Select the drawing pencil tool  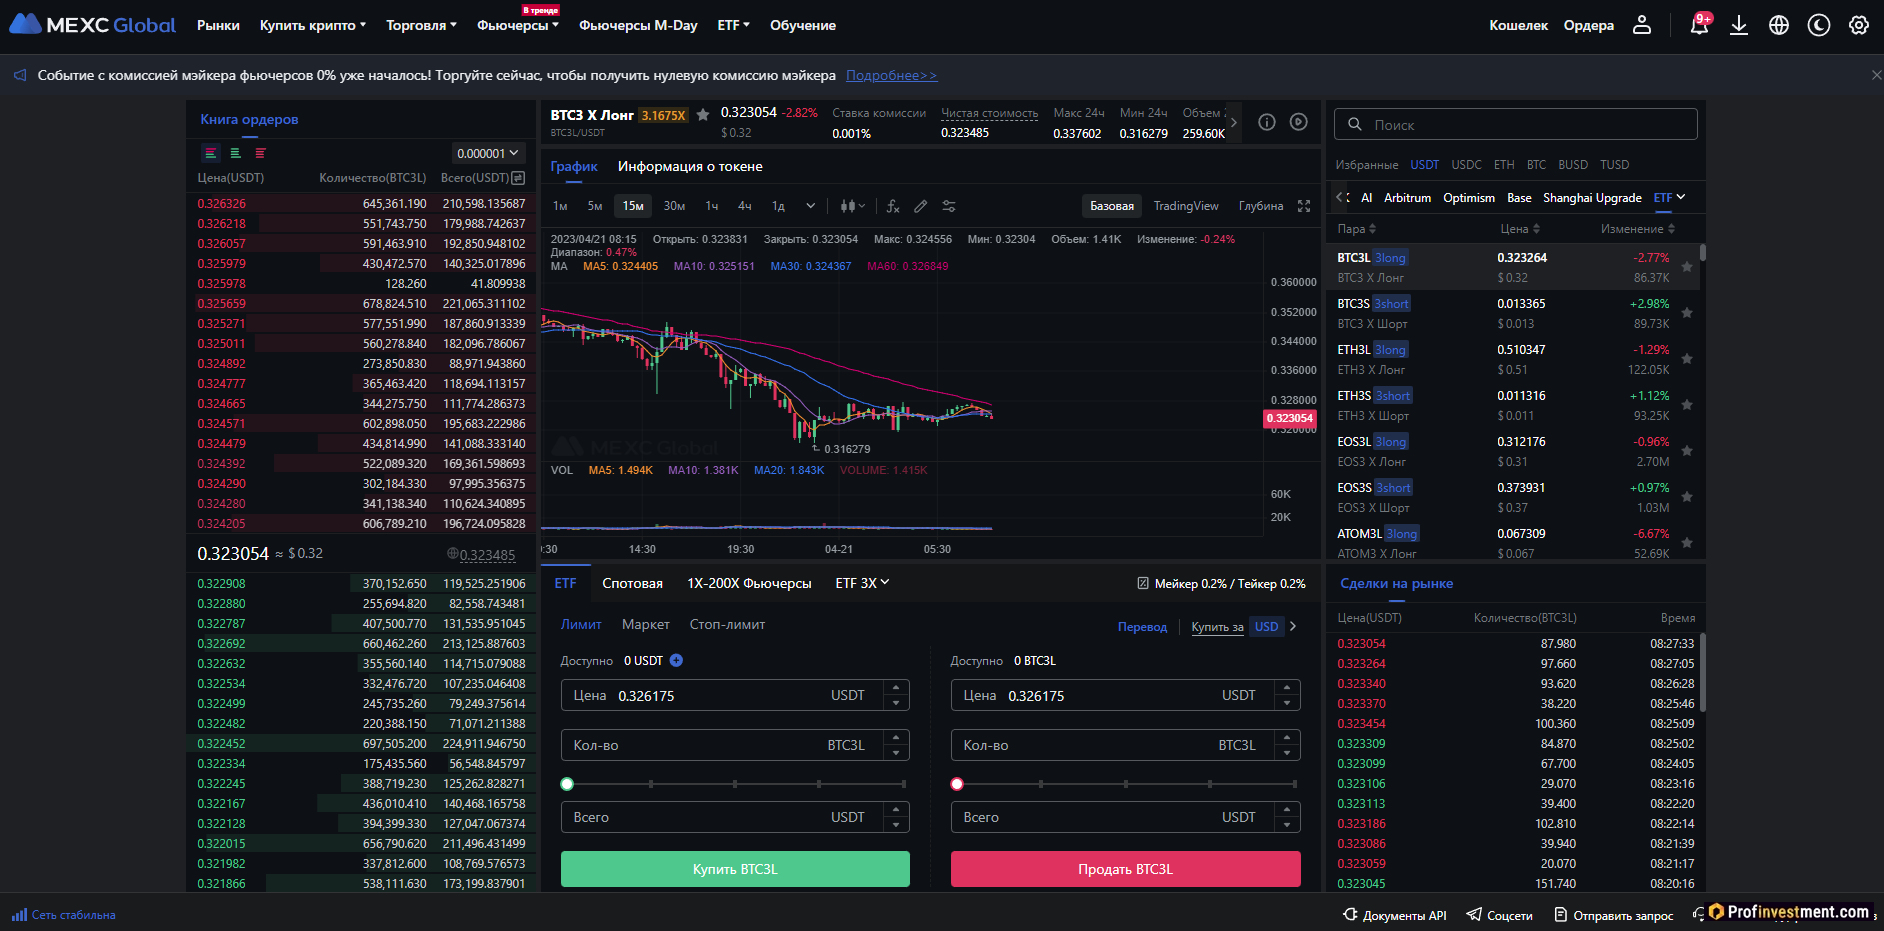tap(921, 206)
